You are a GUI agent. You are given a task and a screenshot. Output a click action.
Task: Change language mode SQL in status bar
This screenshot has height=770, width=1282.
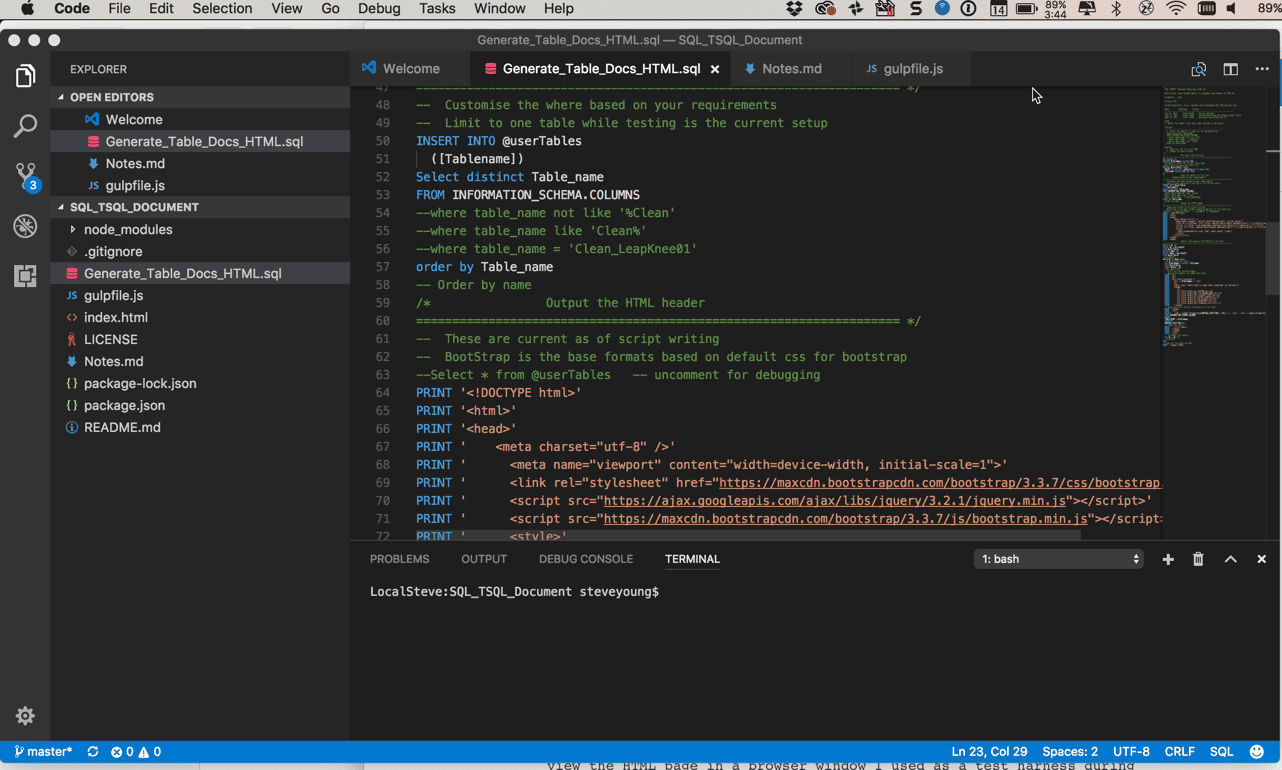1221,751
